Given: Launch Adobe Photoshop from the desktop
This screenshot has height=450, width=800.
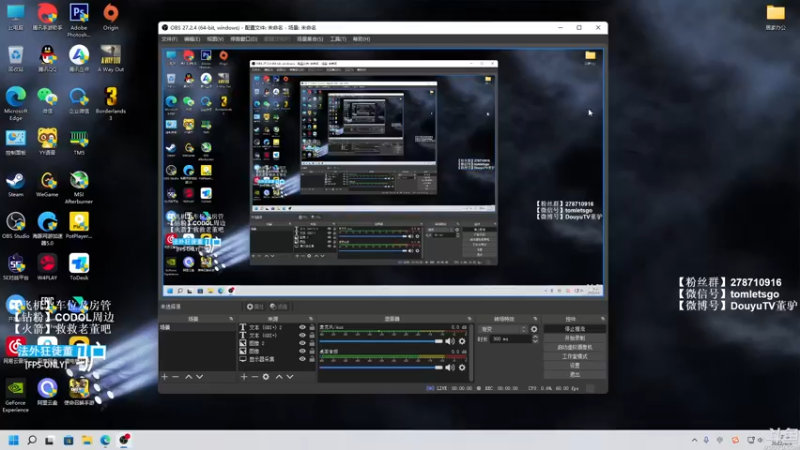Looking at the screenshot, I should click(79, 20).
